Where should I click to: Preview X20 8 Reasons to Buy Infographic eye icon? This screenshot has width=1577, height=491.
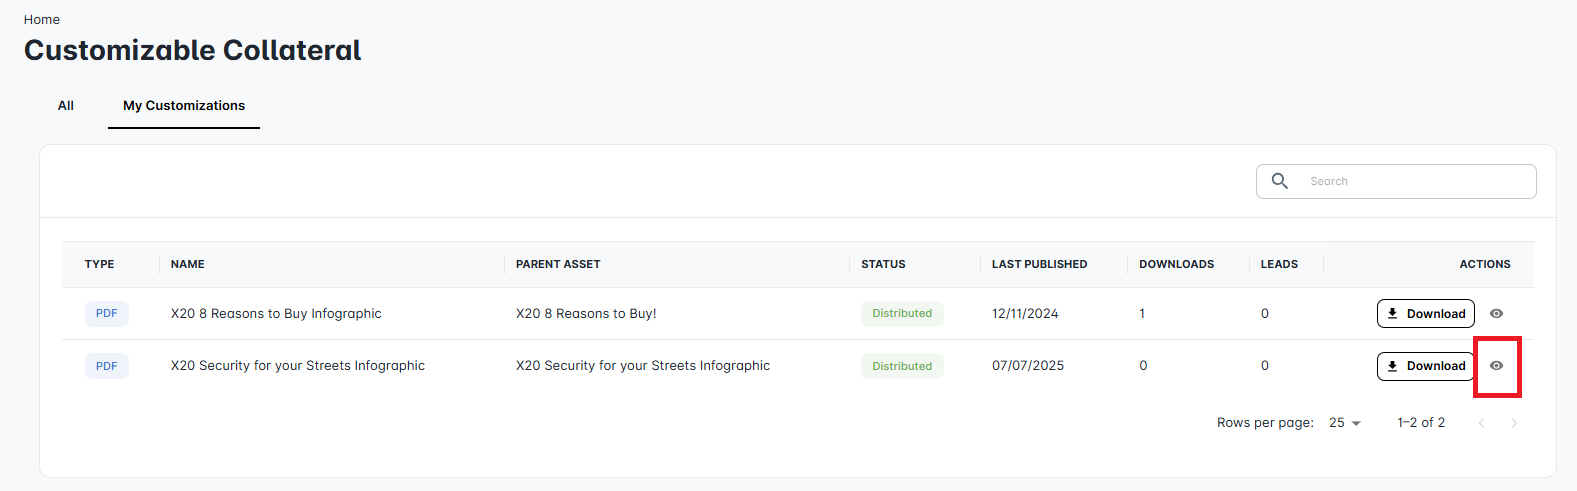click(1496, 314)
